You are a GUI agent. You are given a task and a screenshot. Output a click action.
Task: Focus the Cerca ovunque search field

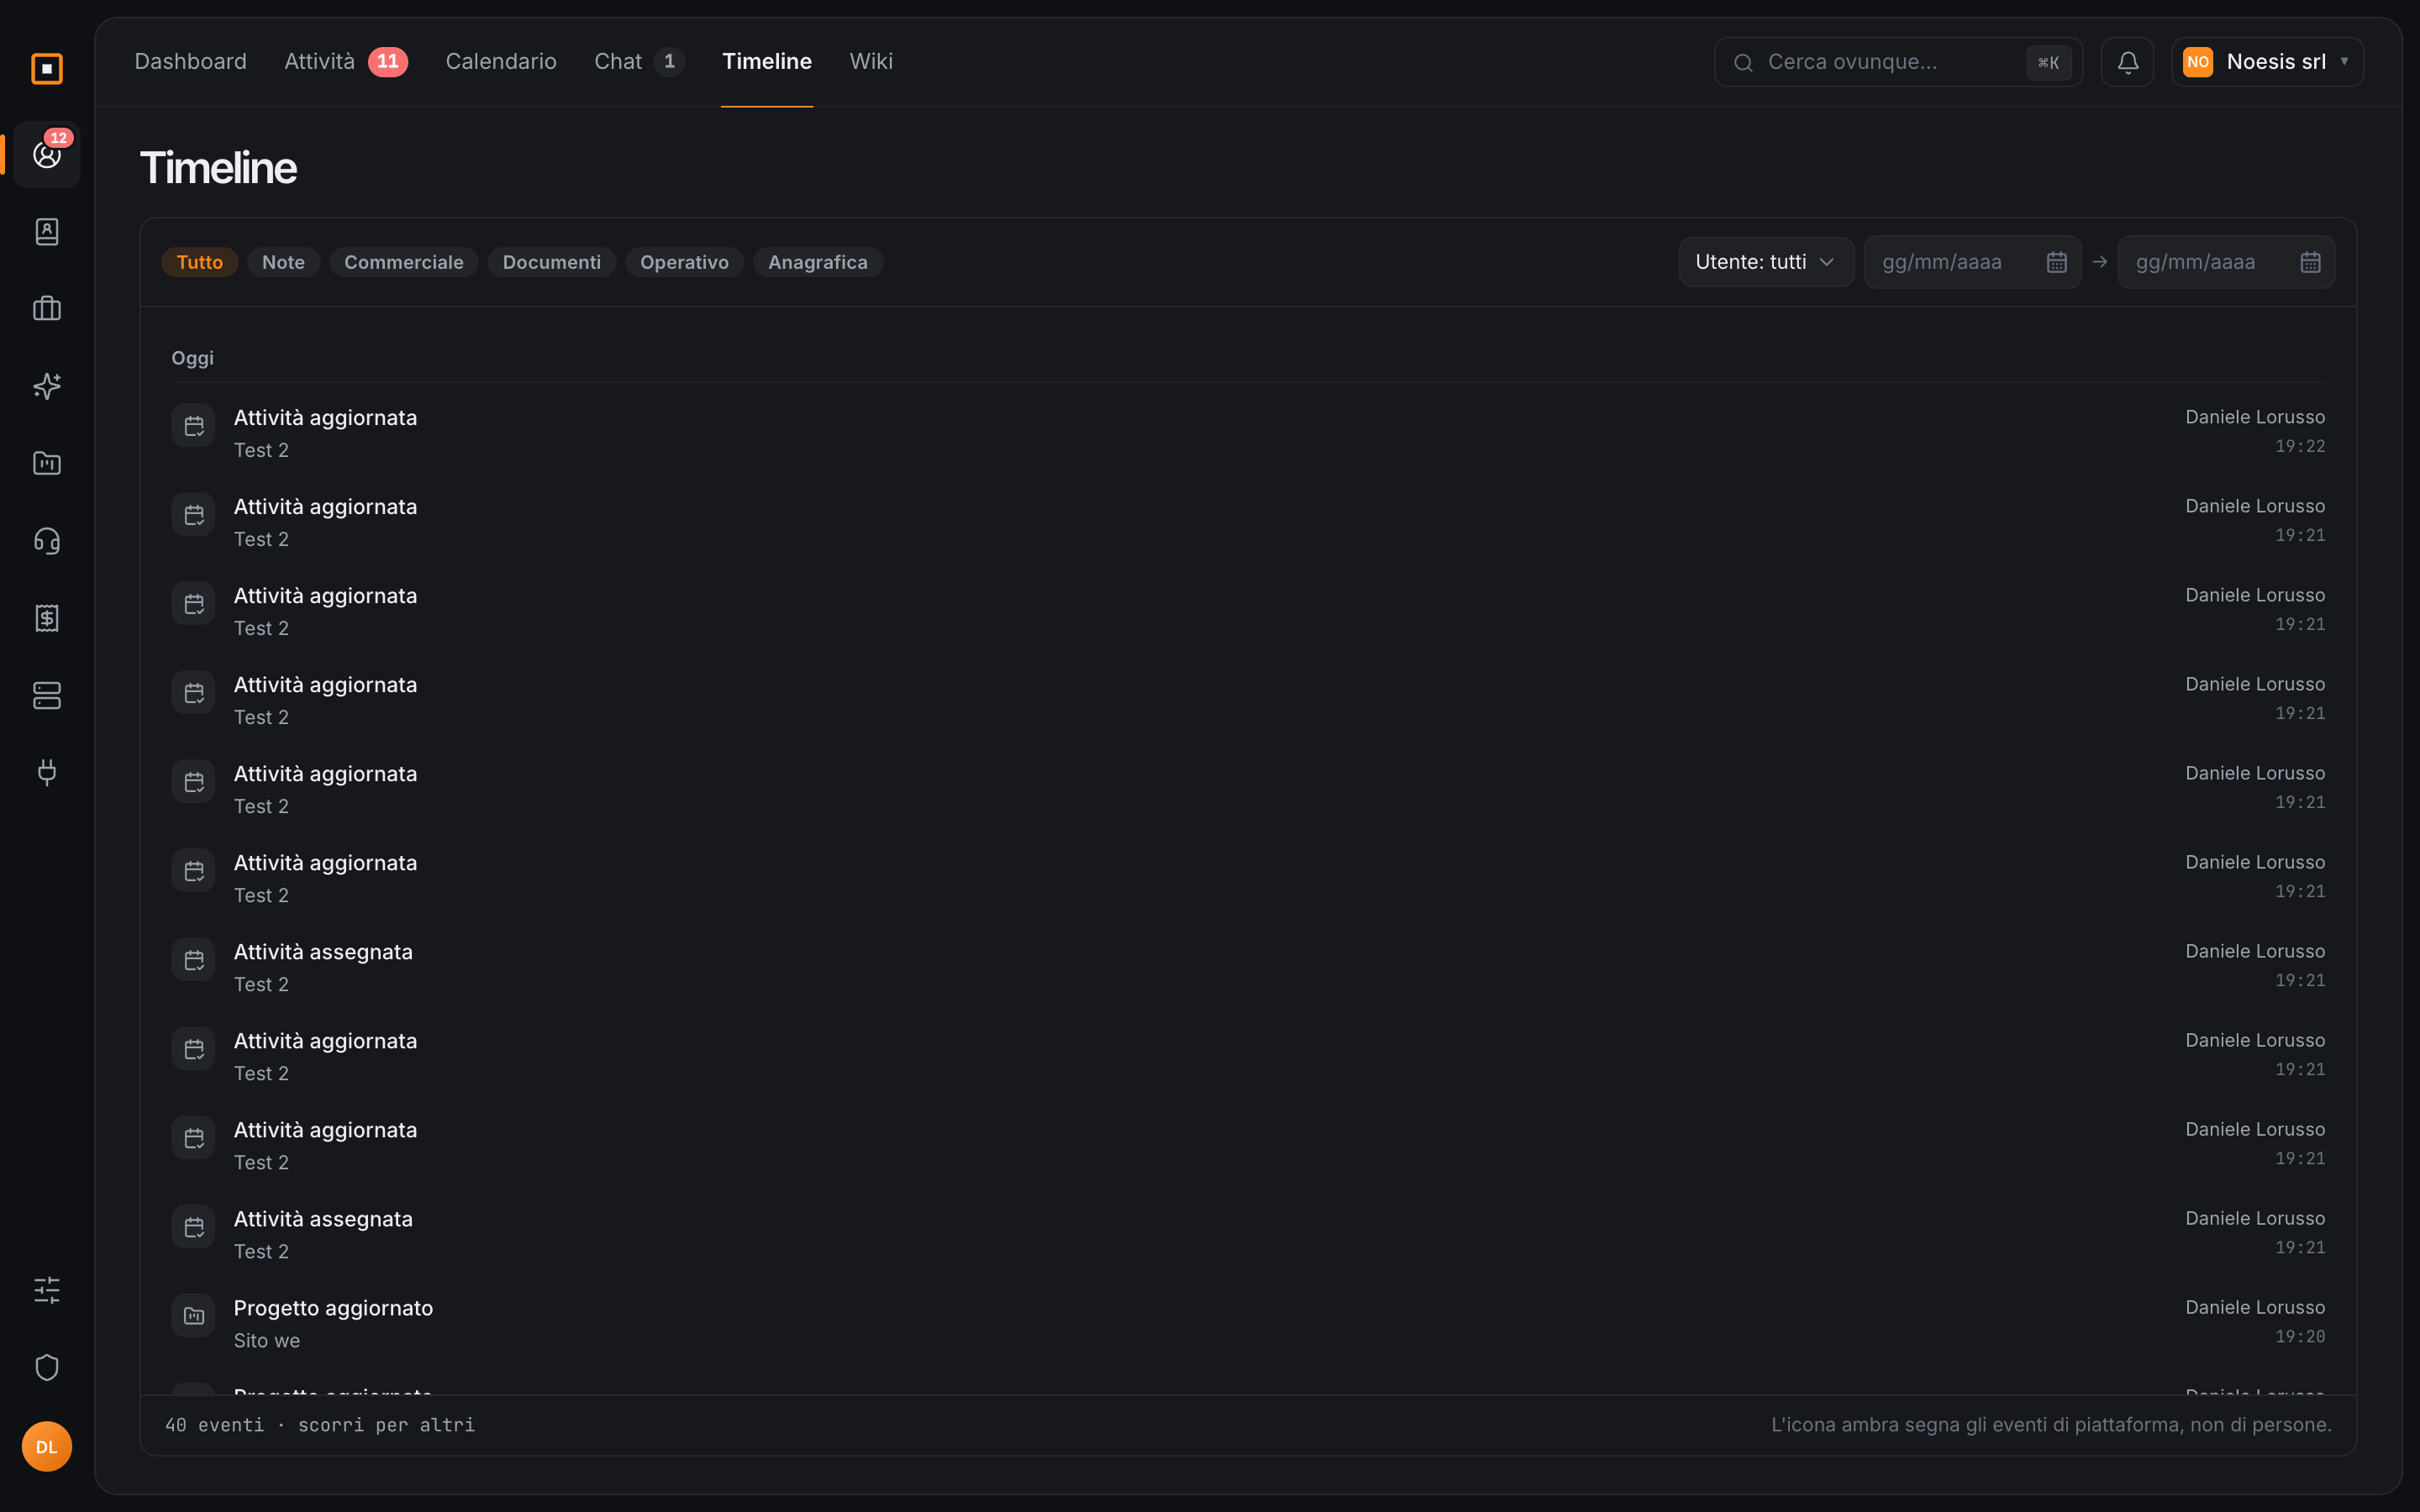[x=1898, y=62]
